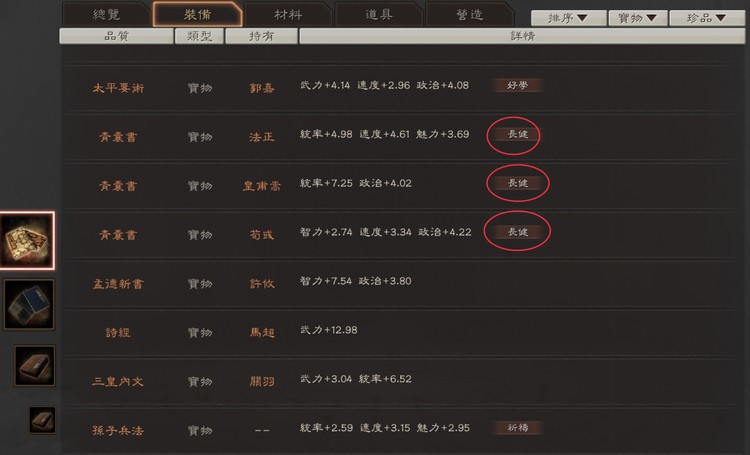
Task: Select the 孟德新書 item row
Action: [402, 282]
